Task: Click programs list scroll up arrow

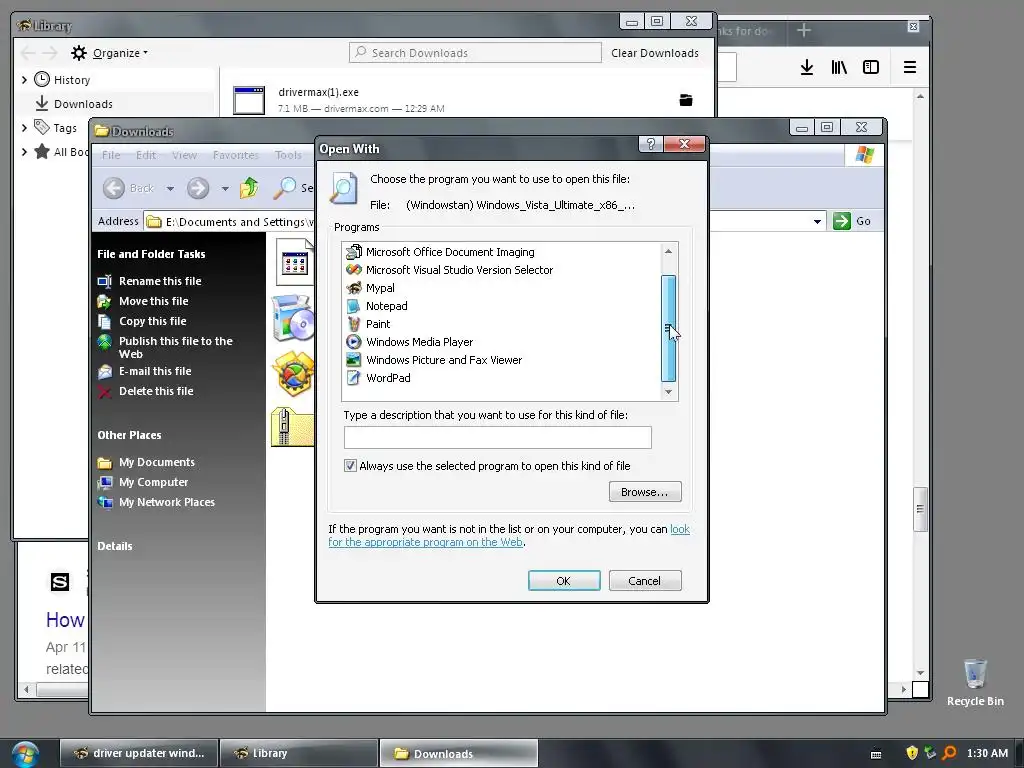Action: click(668, 251)
